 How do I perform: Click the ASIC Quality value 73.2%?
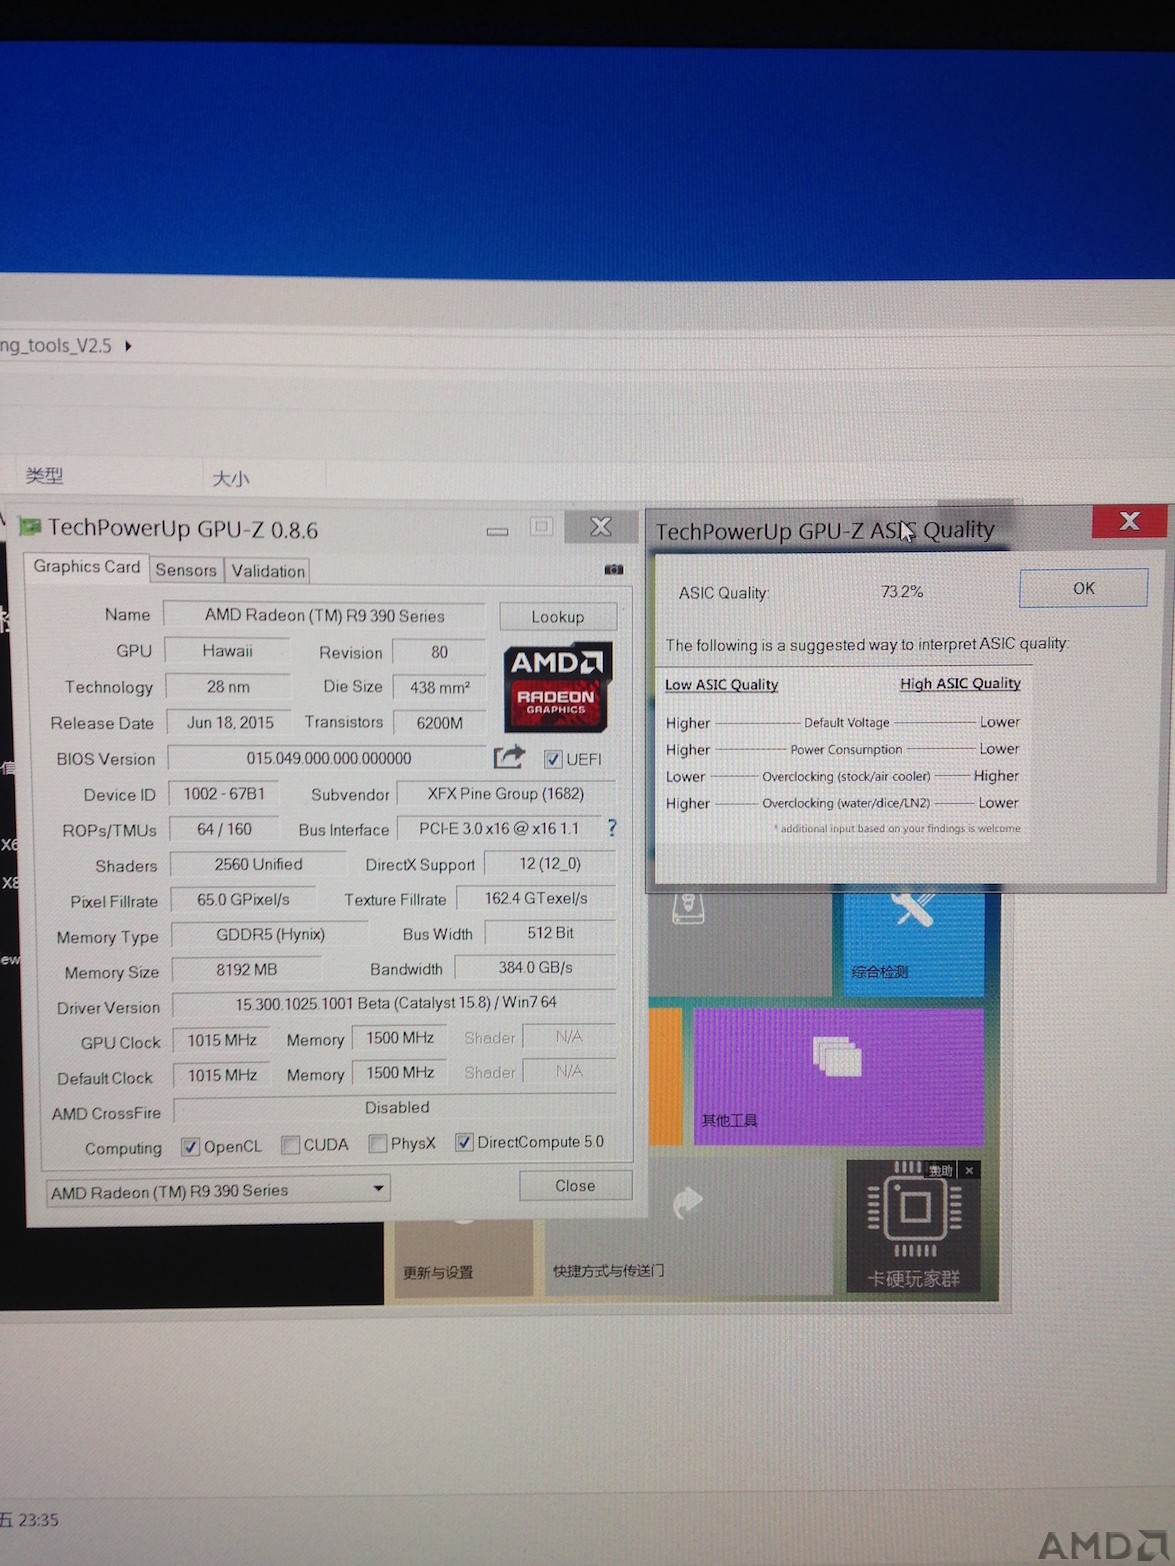(x=902, y=591)
